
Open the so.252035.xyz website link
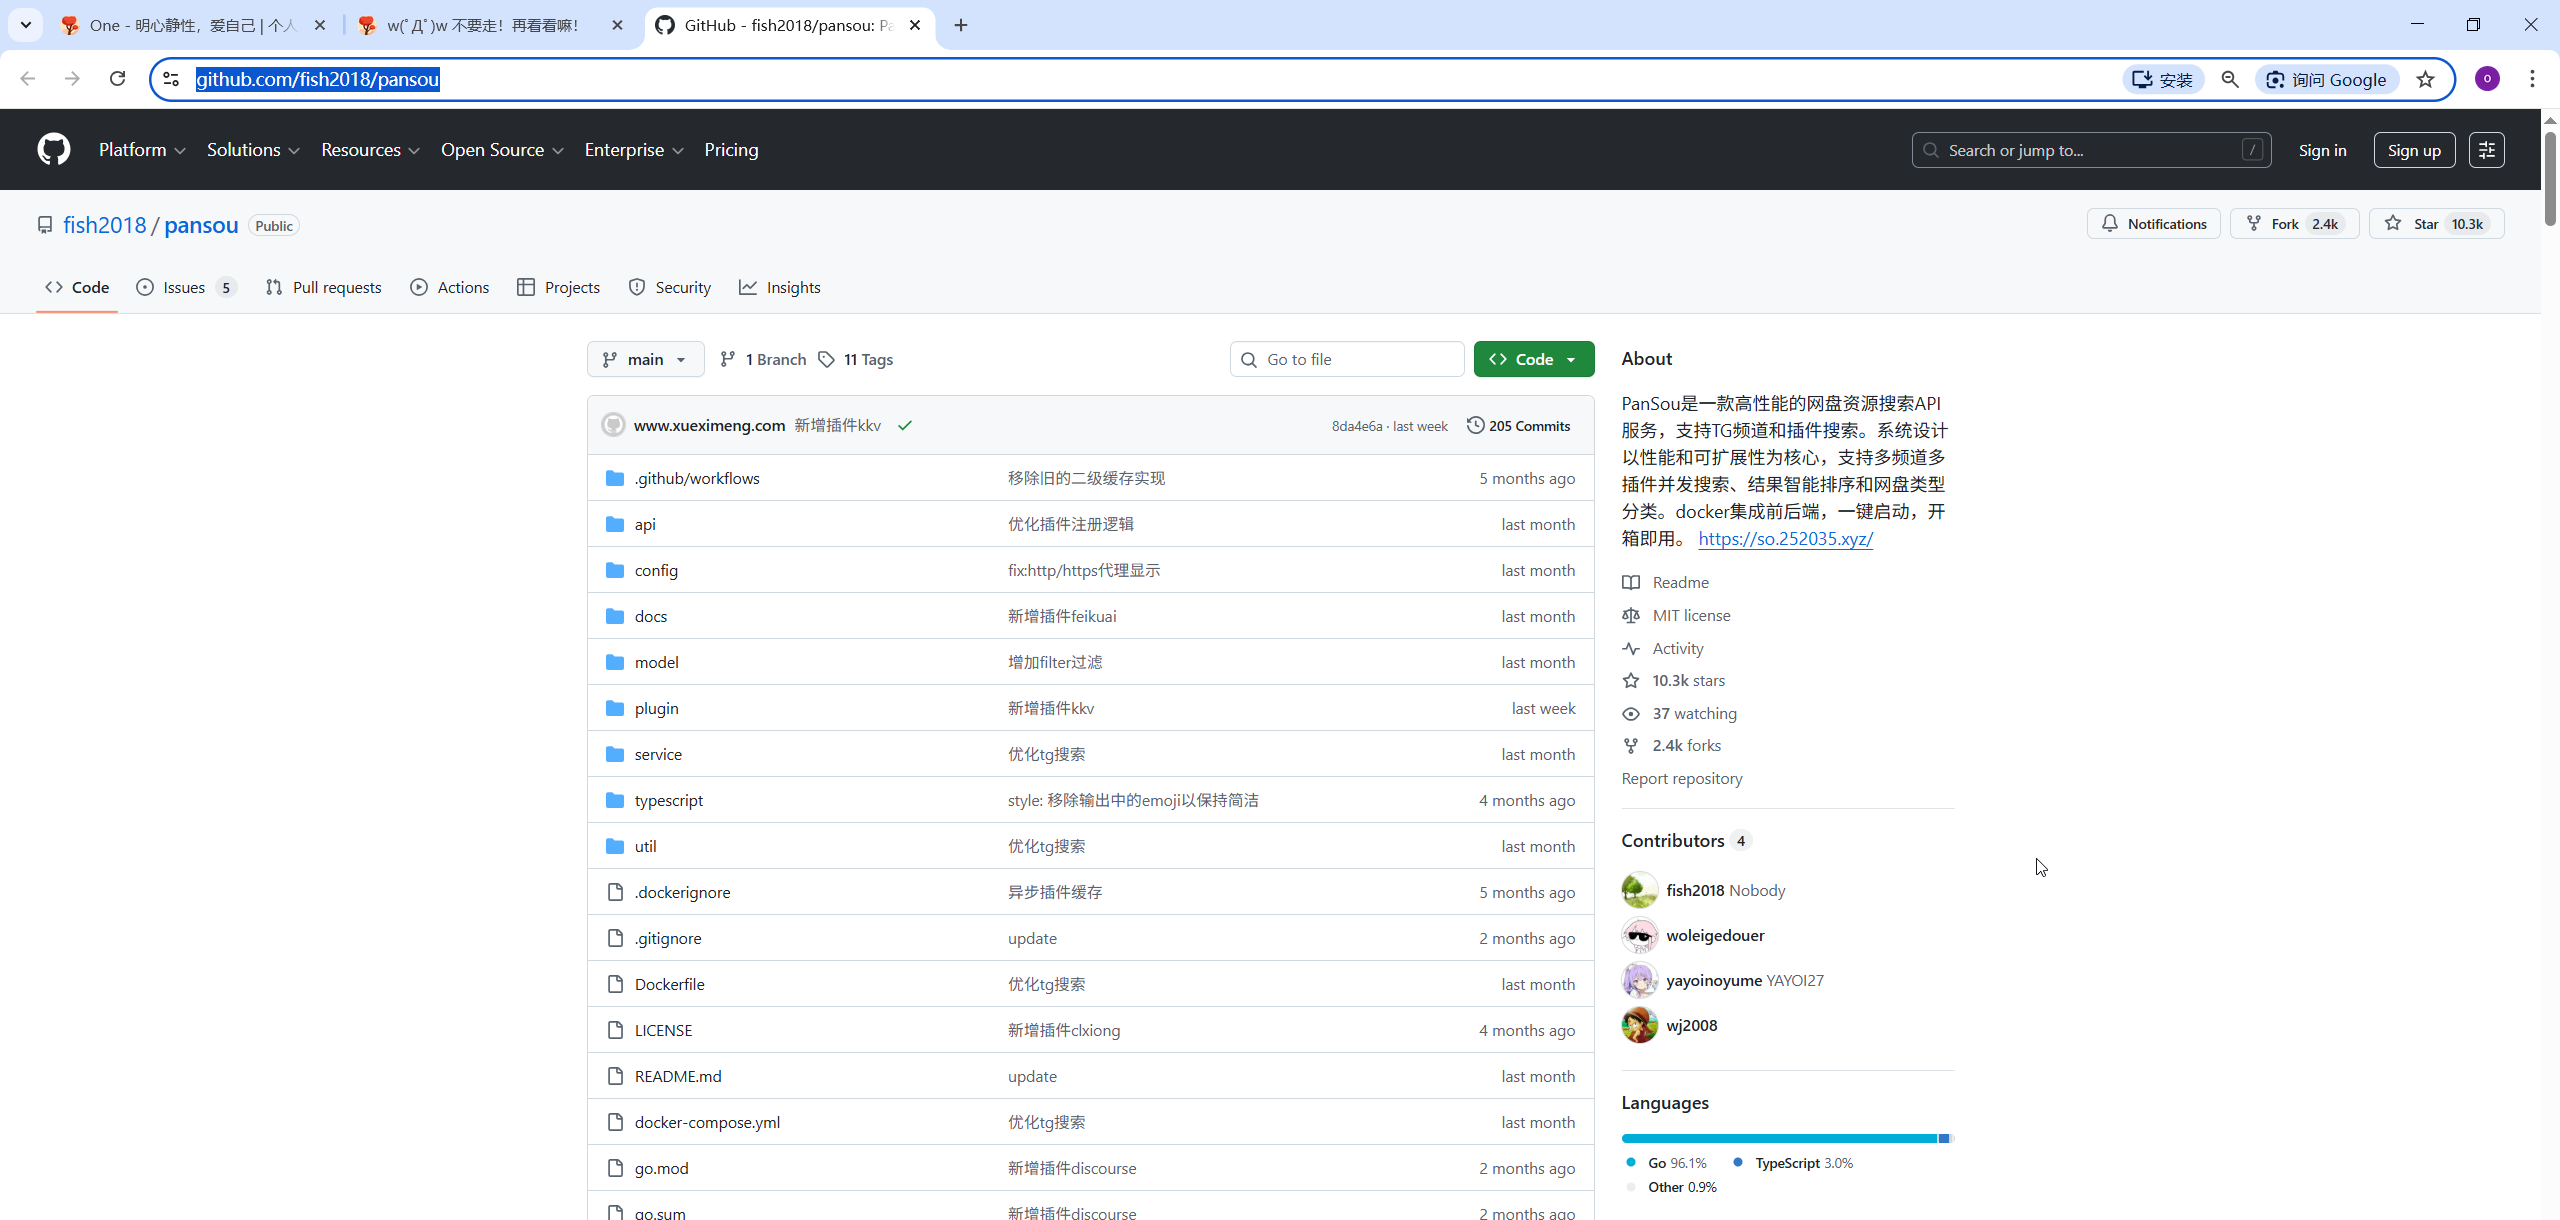(x=1785, y=539)
